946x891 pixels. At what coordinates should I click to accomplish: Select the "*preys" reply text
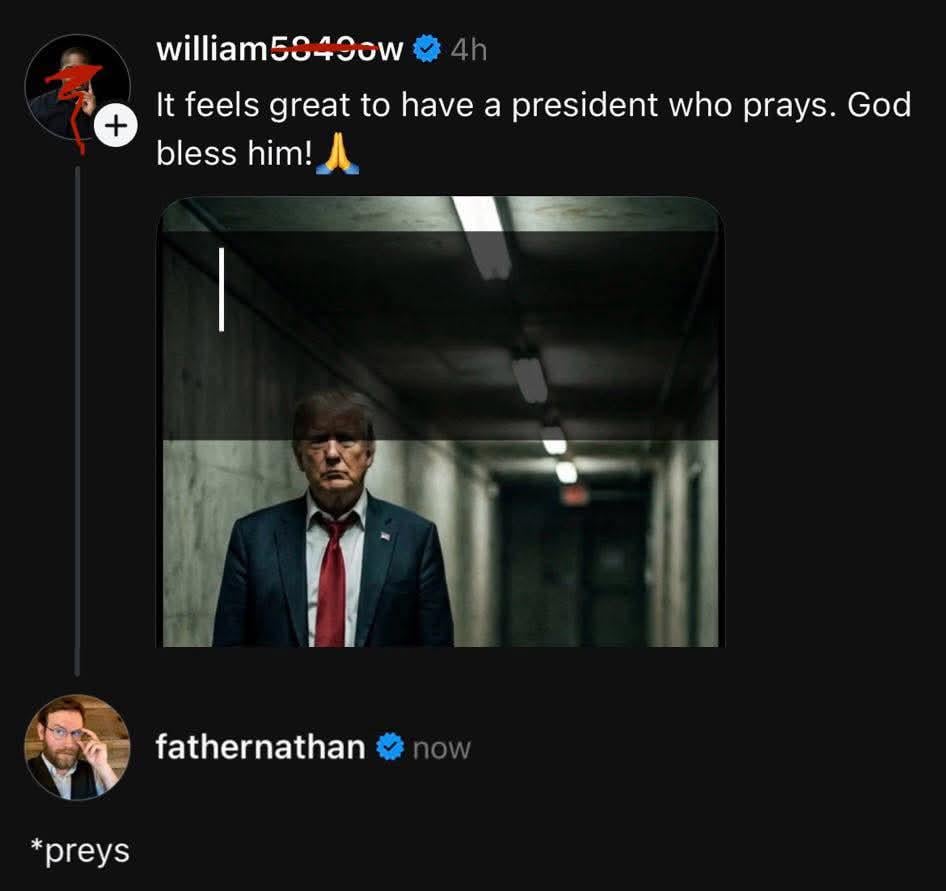click(x=80, y=851)
